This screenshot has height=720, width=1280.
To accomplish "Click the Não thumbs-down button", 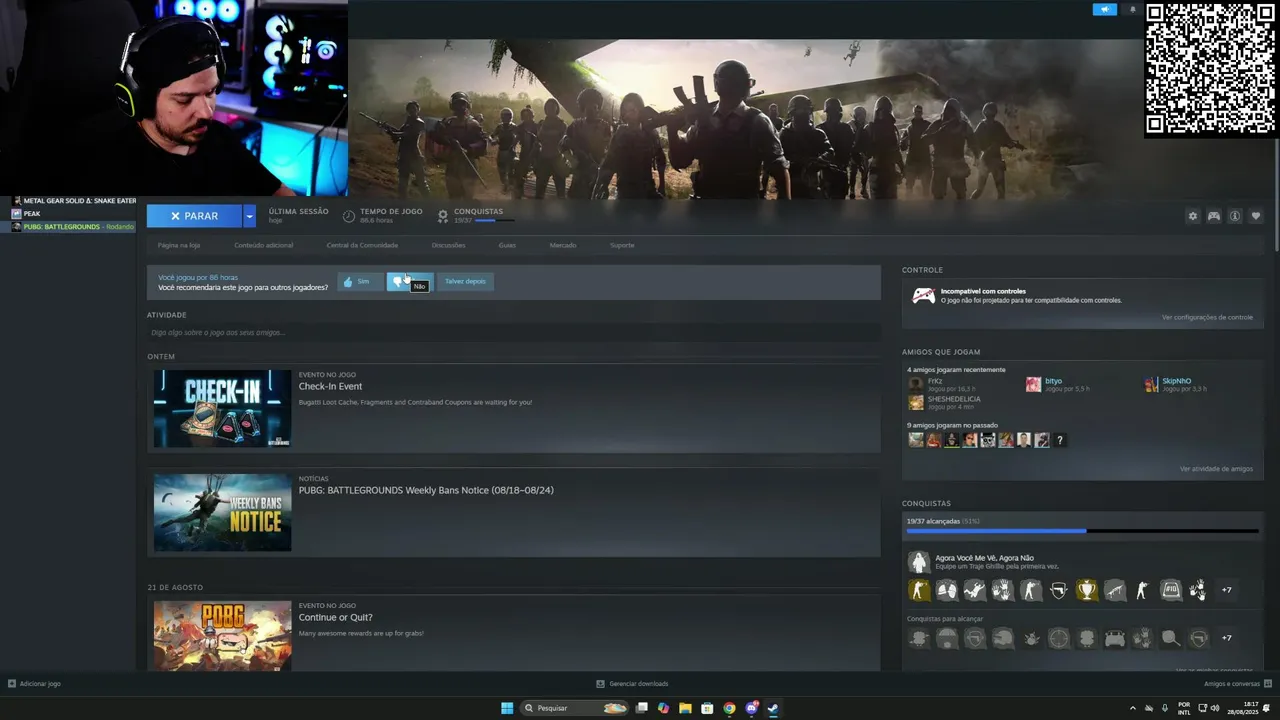I will click(x=410, y=282).
